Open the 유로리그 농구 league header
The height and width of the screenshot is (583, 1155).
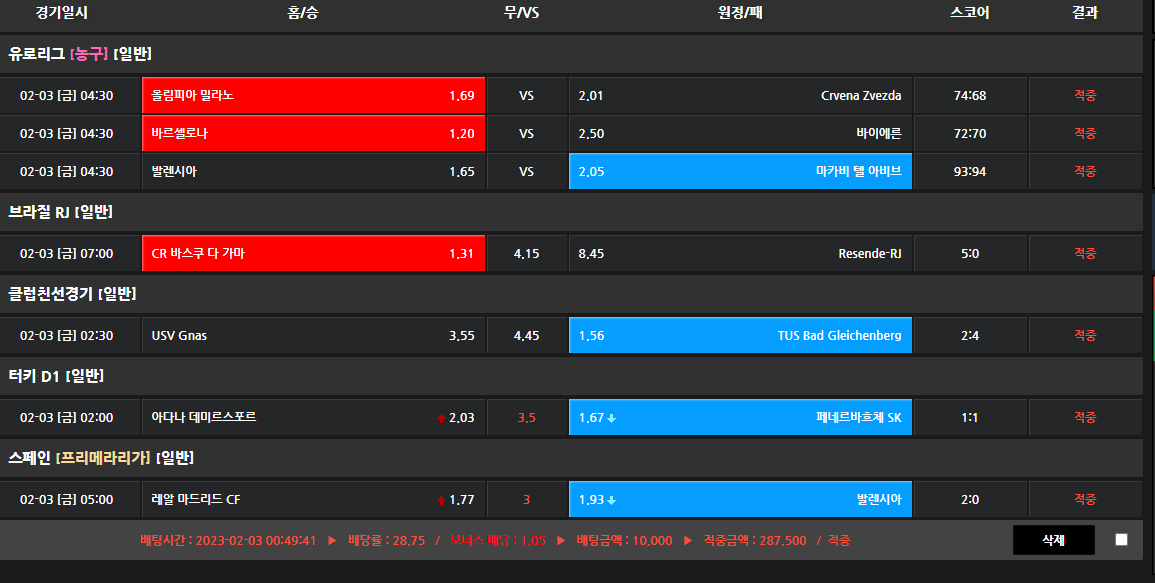tap(80, 53)
